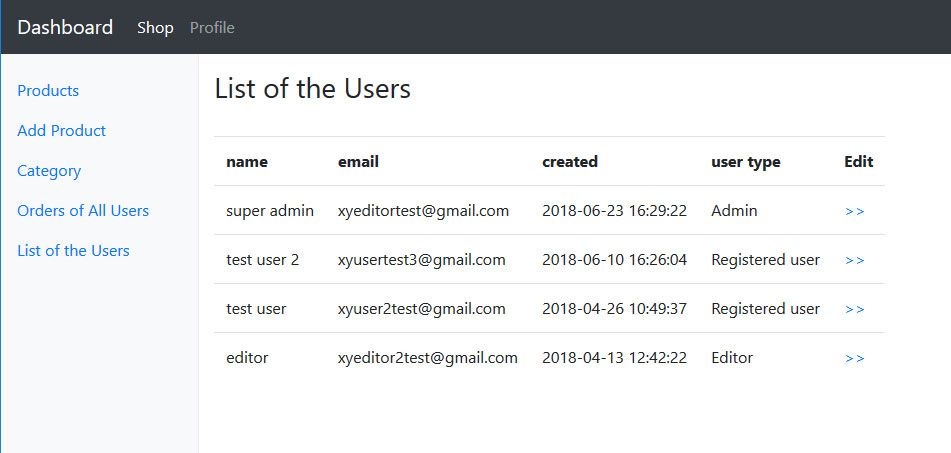951x453 pixels.
Task: Open the Category sidebar link
Action: pyautogui.click(x=49, y=170)
